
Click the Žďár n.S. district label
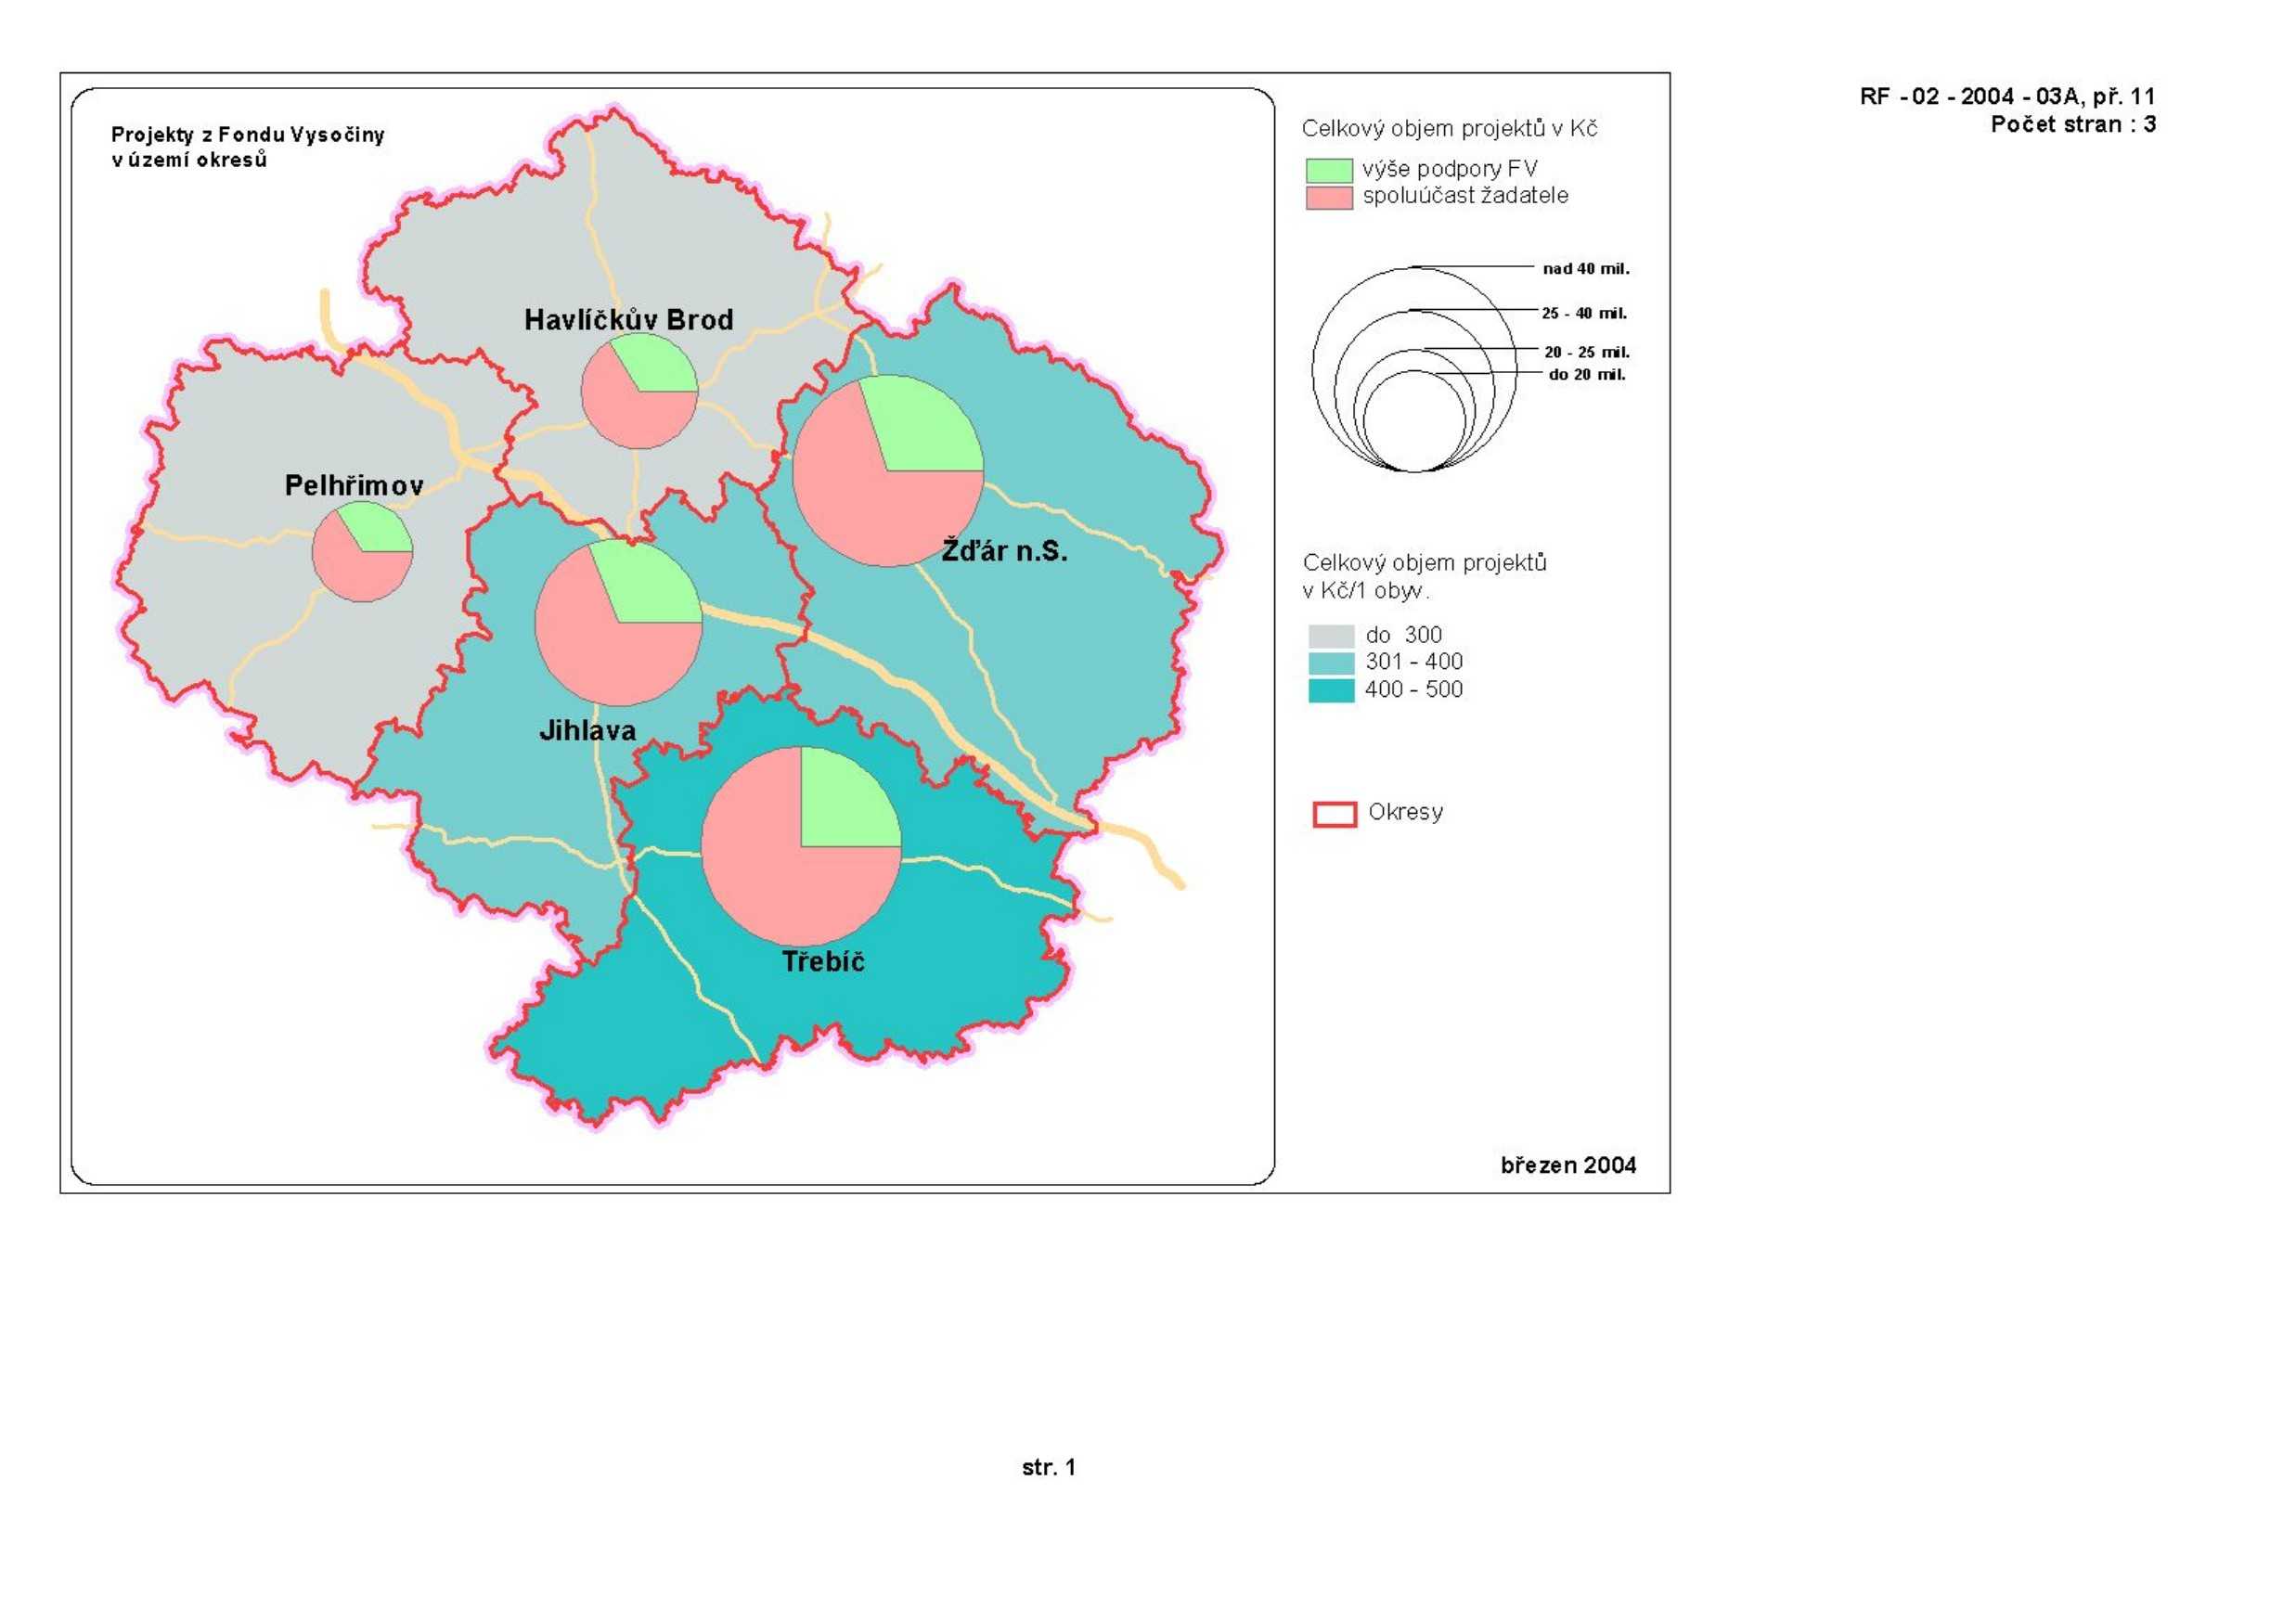1004,550
